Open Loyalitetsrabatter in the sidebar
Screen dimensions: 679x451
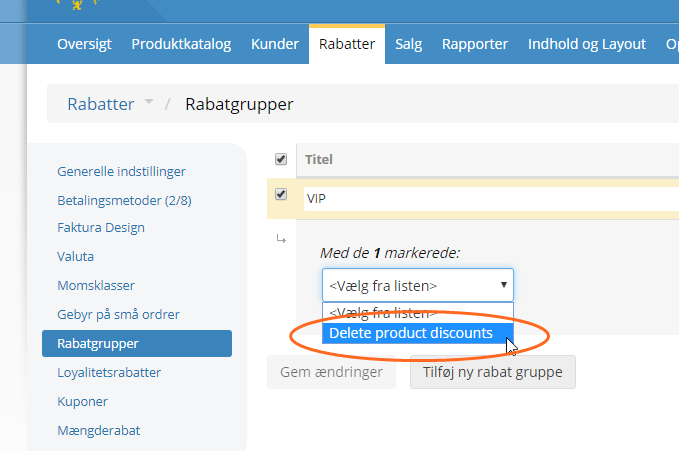click(109, 373)
